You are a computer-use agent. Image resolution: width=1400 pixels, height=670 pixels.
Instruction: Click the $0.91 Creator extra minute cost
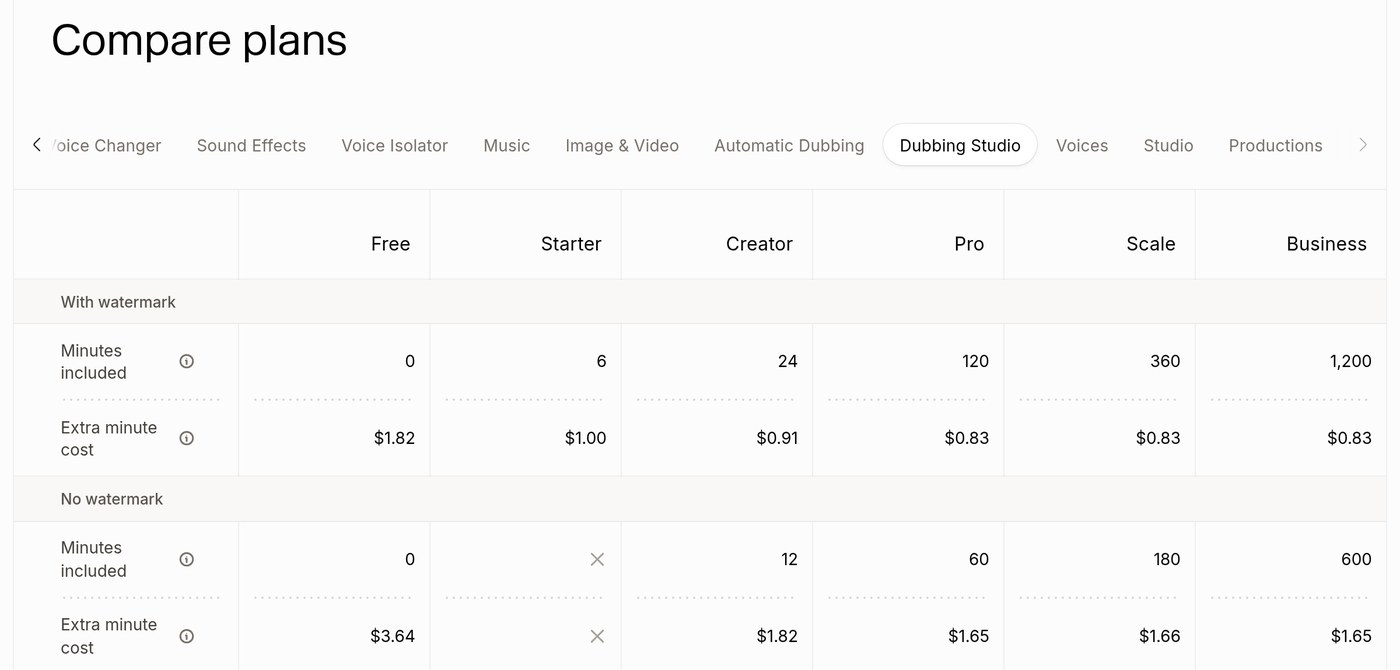(777, 438)
